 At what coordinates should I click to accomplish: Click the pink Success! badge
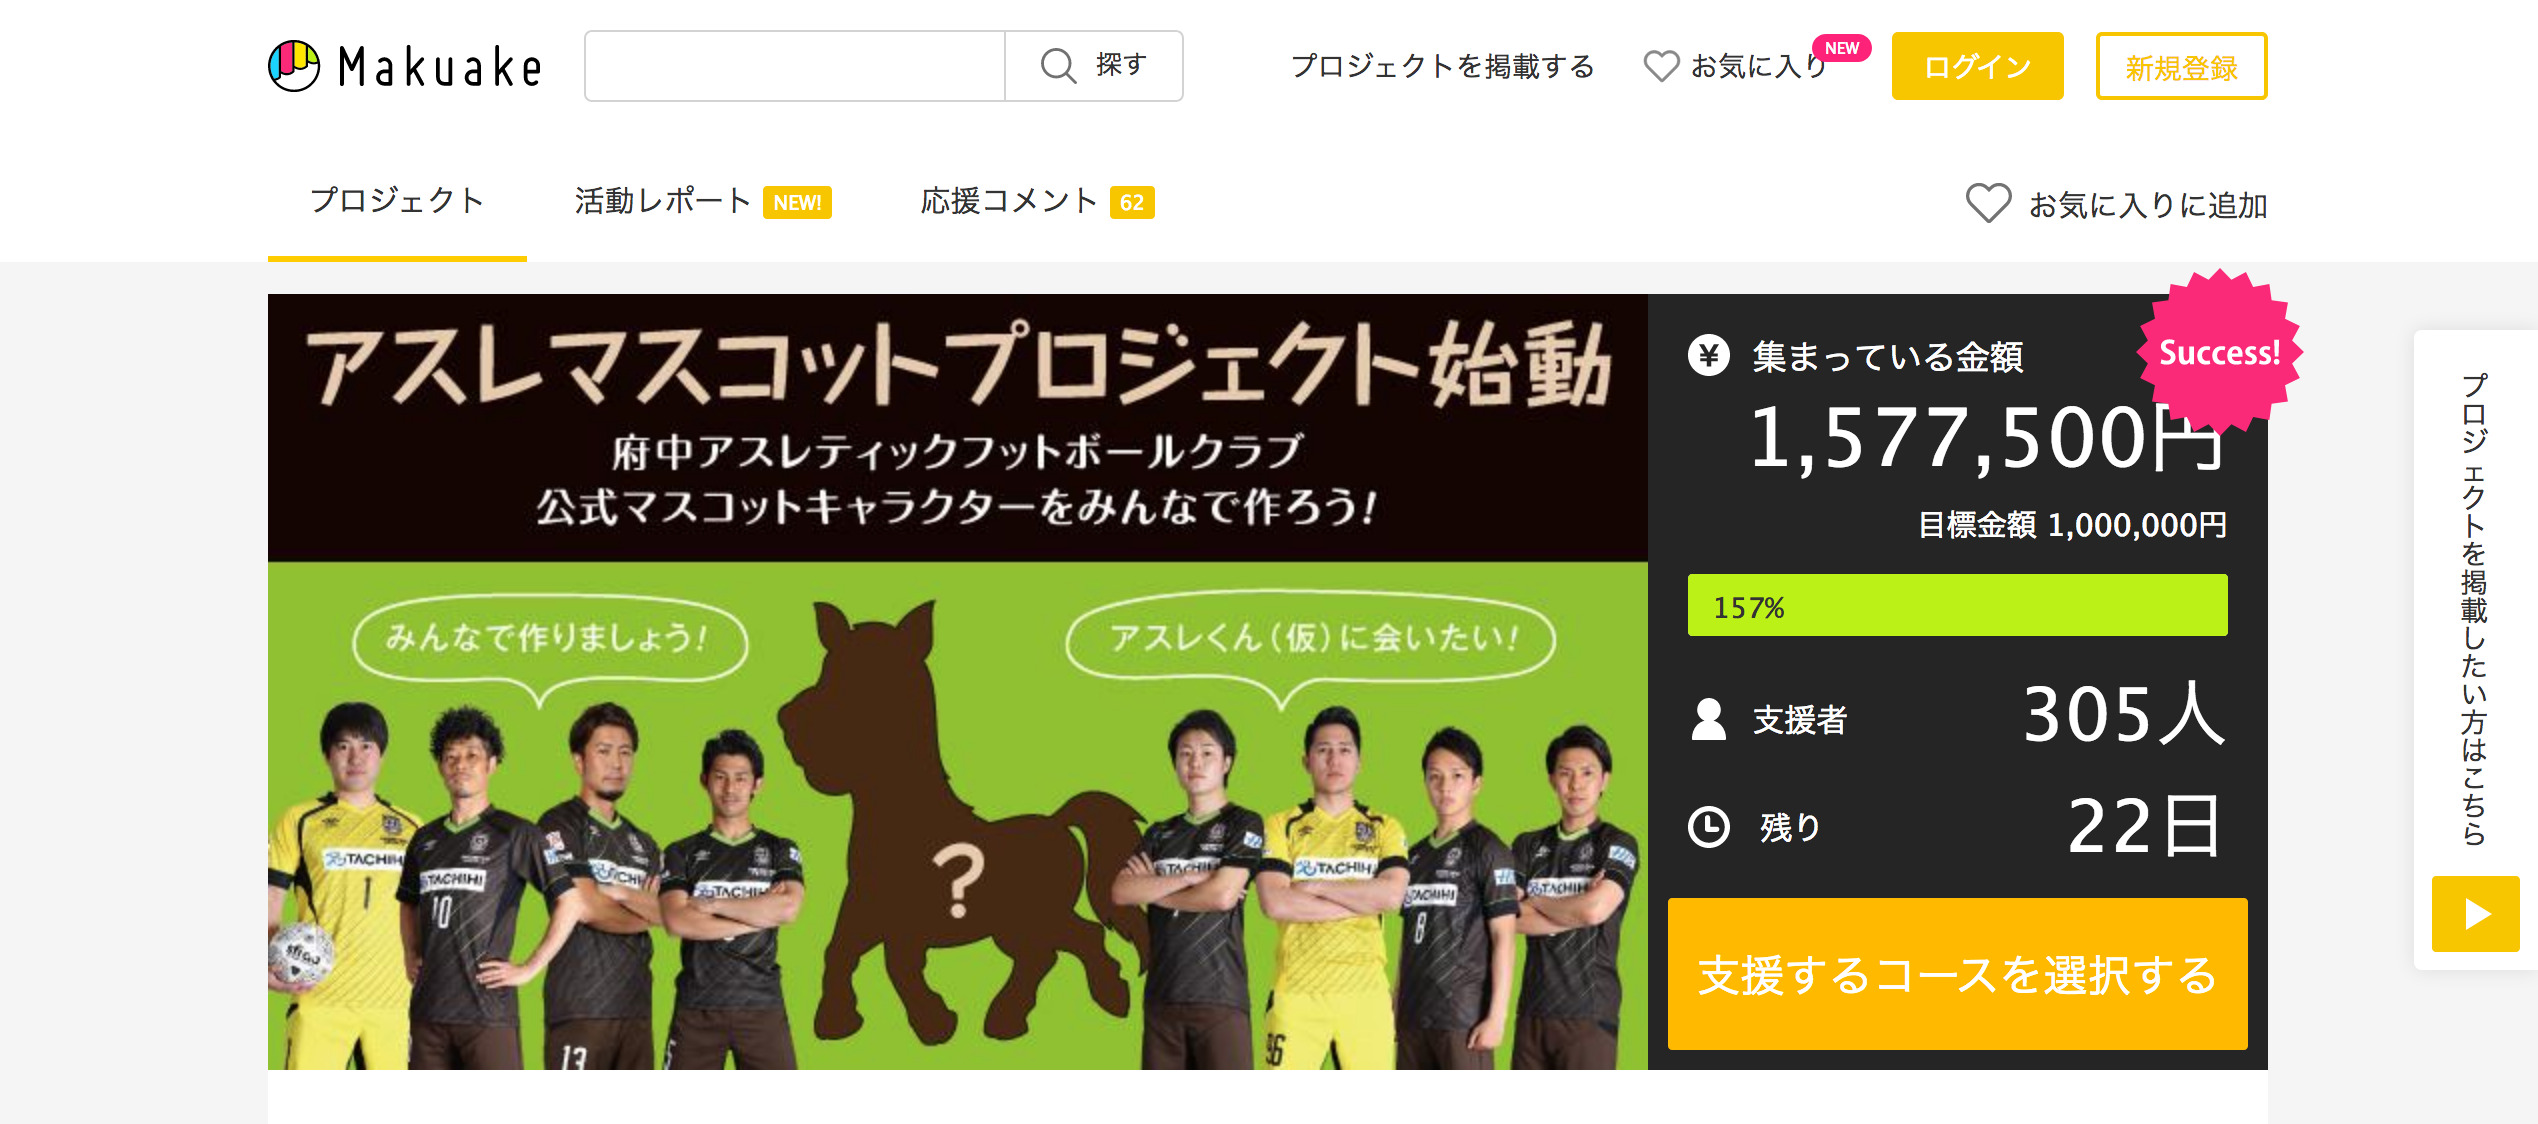click(2220, 352)
